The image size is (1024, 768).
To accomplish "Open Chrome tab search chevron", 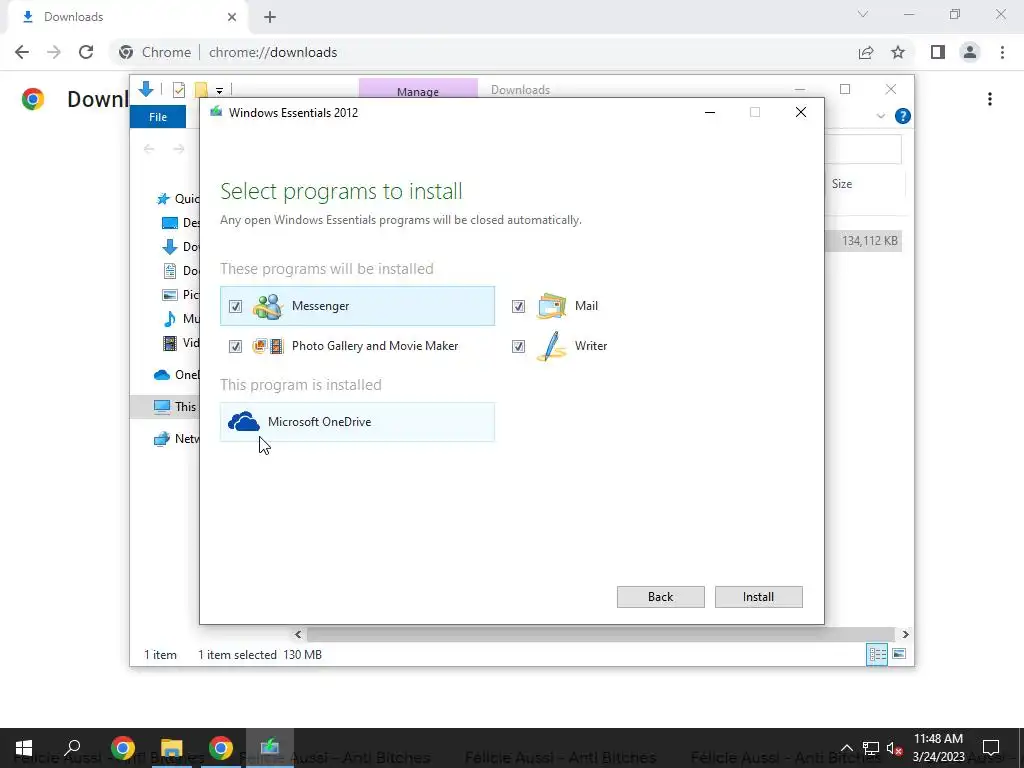I will coord(863,14).
